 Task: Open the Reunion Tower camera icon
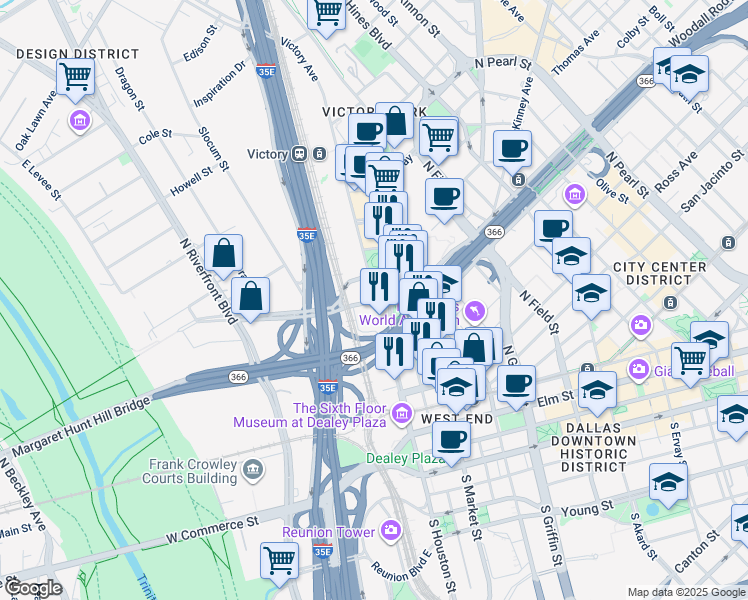pyautogui.click(x=390, y=531)
